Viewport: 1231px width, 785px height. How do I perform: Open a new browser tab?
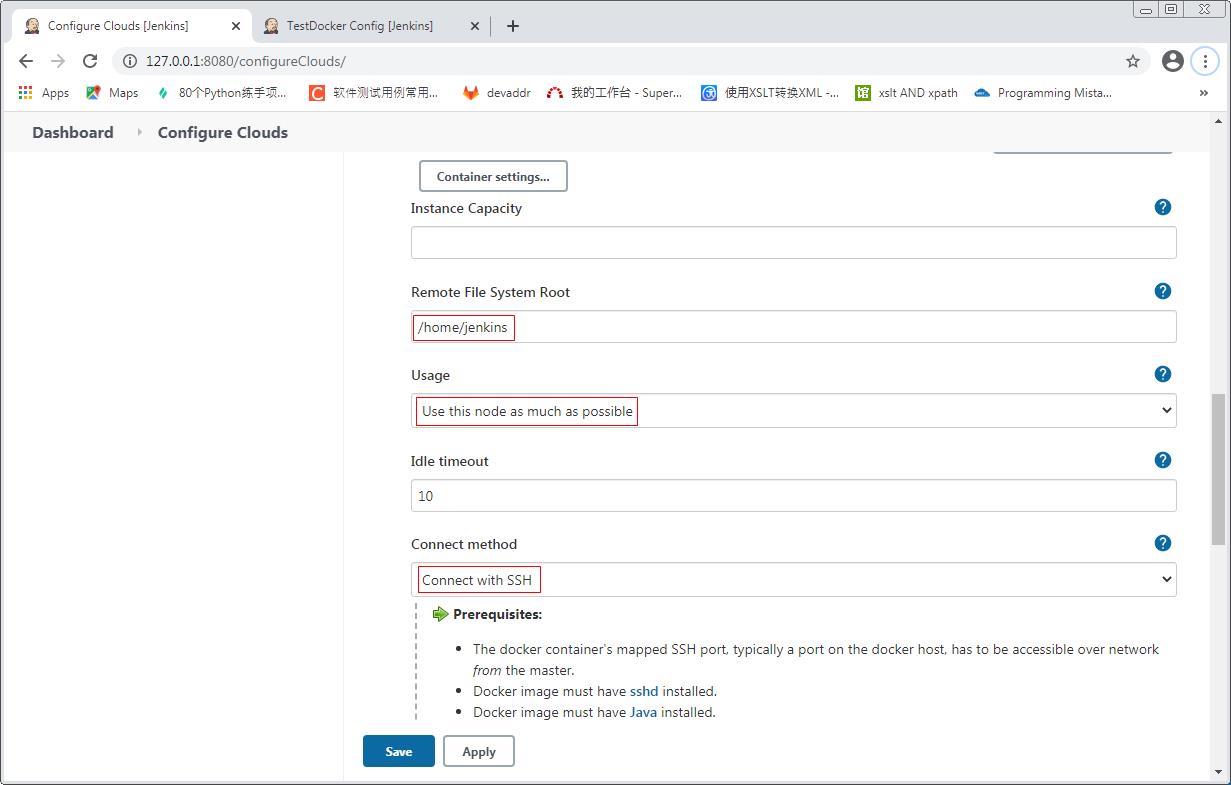pyautogui.click(x=513, y=26)
